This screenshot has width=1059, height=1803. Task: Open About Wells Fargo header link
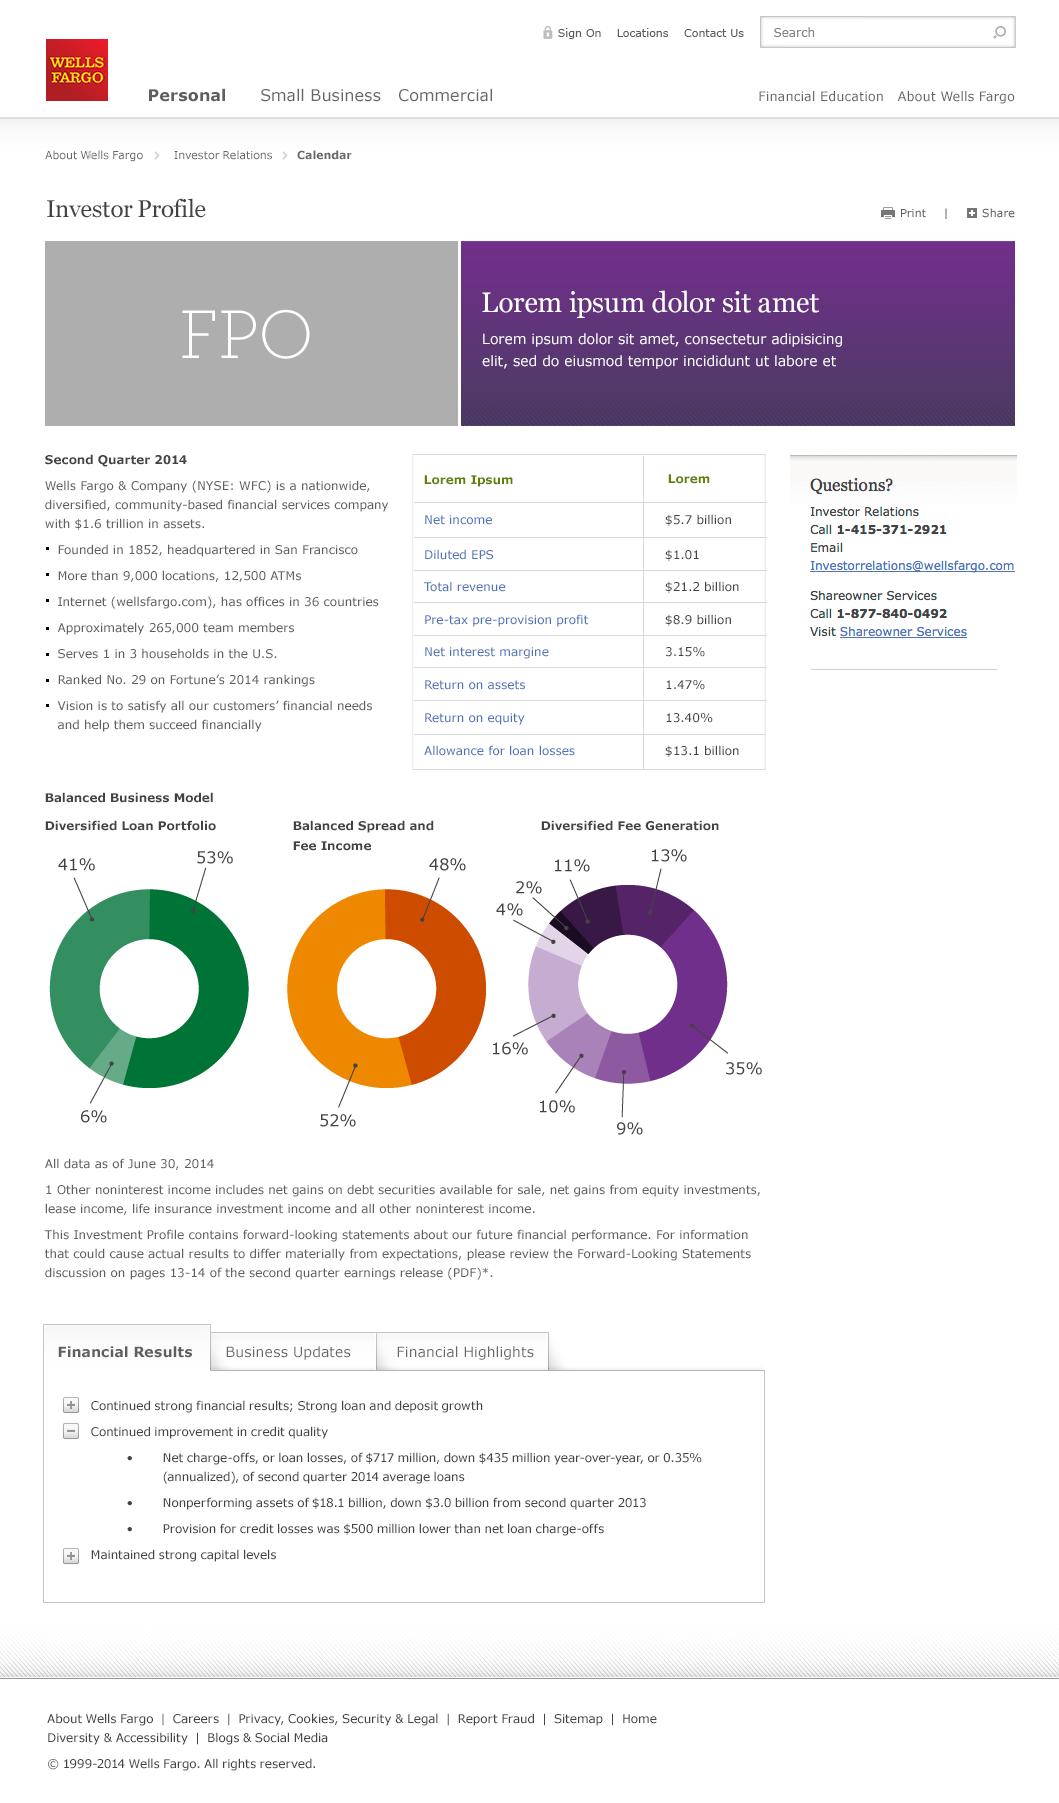[x=956, y=97]
